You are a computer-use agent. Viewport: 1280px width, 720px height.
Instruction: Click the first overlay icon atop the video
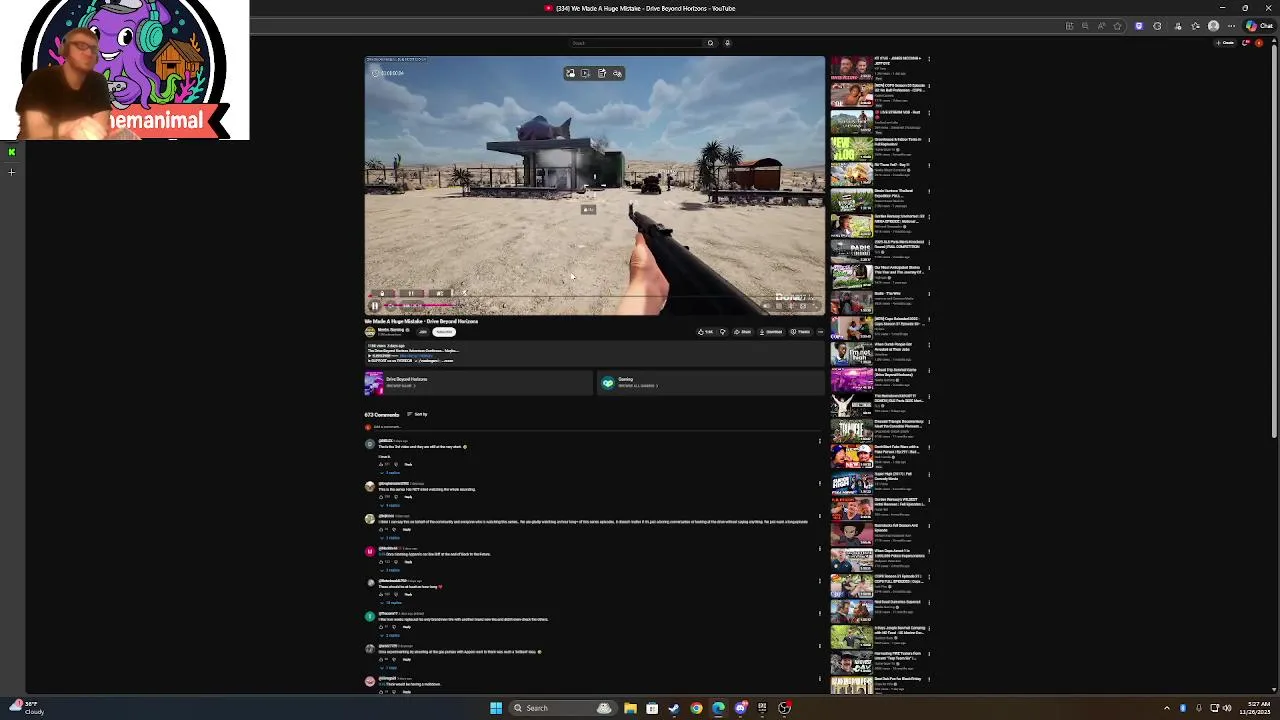pos(570,73)
